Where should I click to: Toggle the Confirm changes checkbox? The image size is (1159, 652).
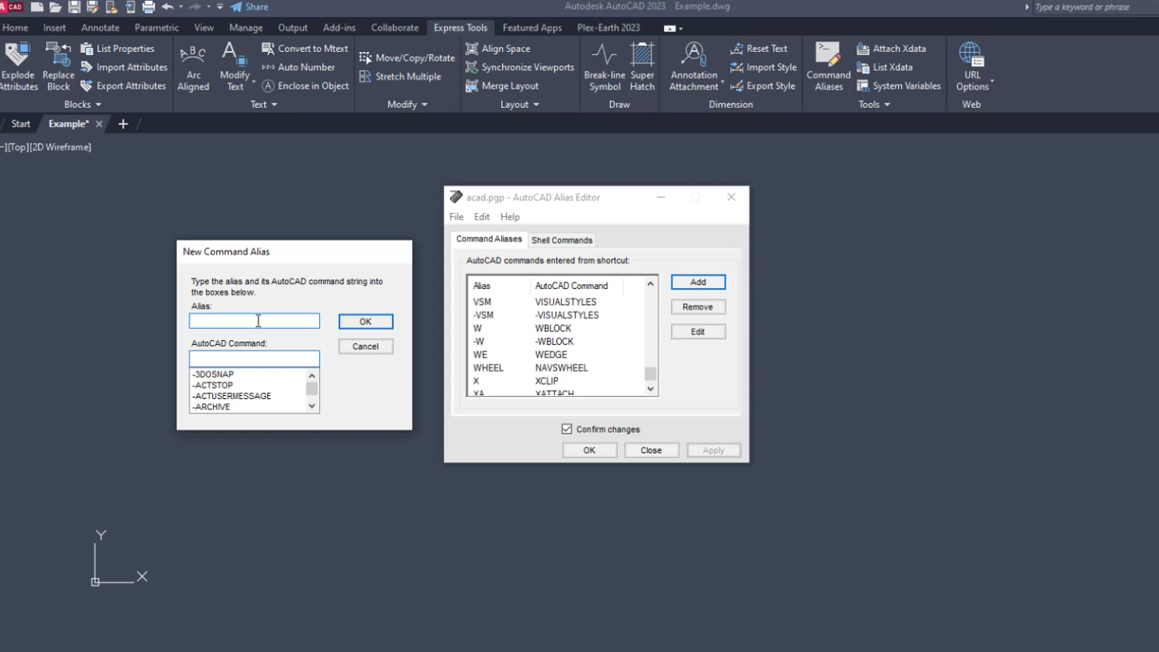coord(567,429)
